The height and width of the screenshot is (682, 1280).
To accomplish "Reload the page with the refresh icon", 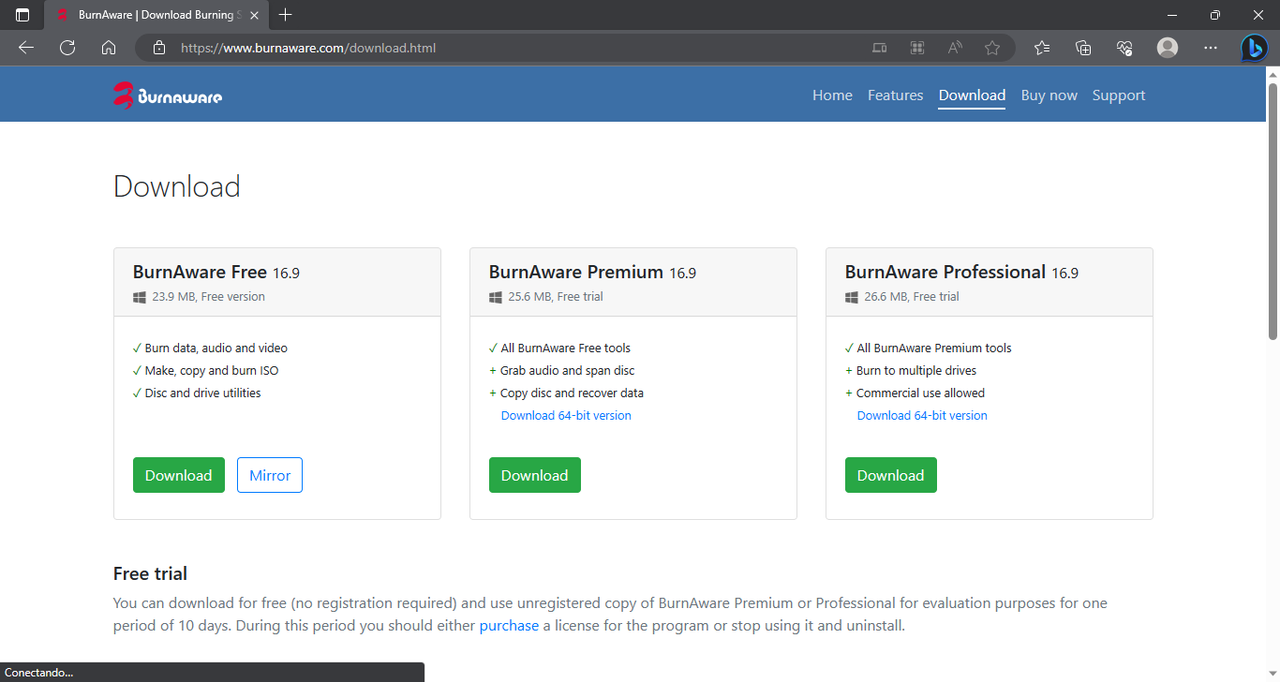I will [68, 47].
